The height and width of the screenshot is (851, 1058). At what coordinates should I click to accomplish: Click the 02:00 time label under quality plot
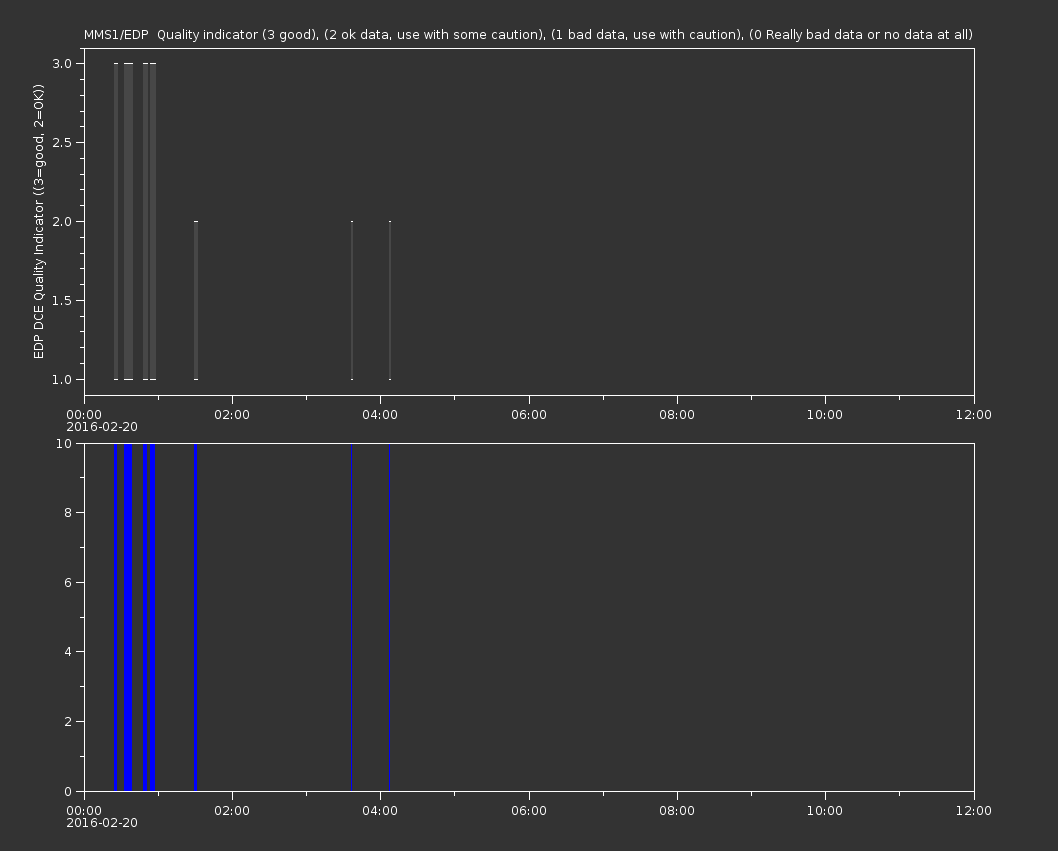tap(232, 414)
